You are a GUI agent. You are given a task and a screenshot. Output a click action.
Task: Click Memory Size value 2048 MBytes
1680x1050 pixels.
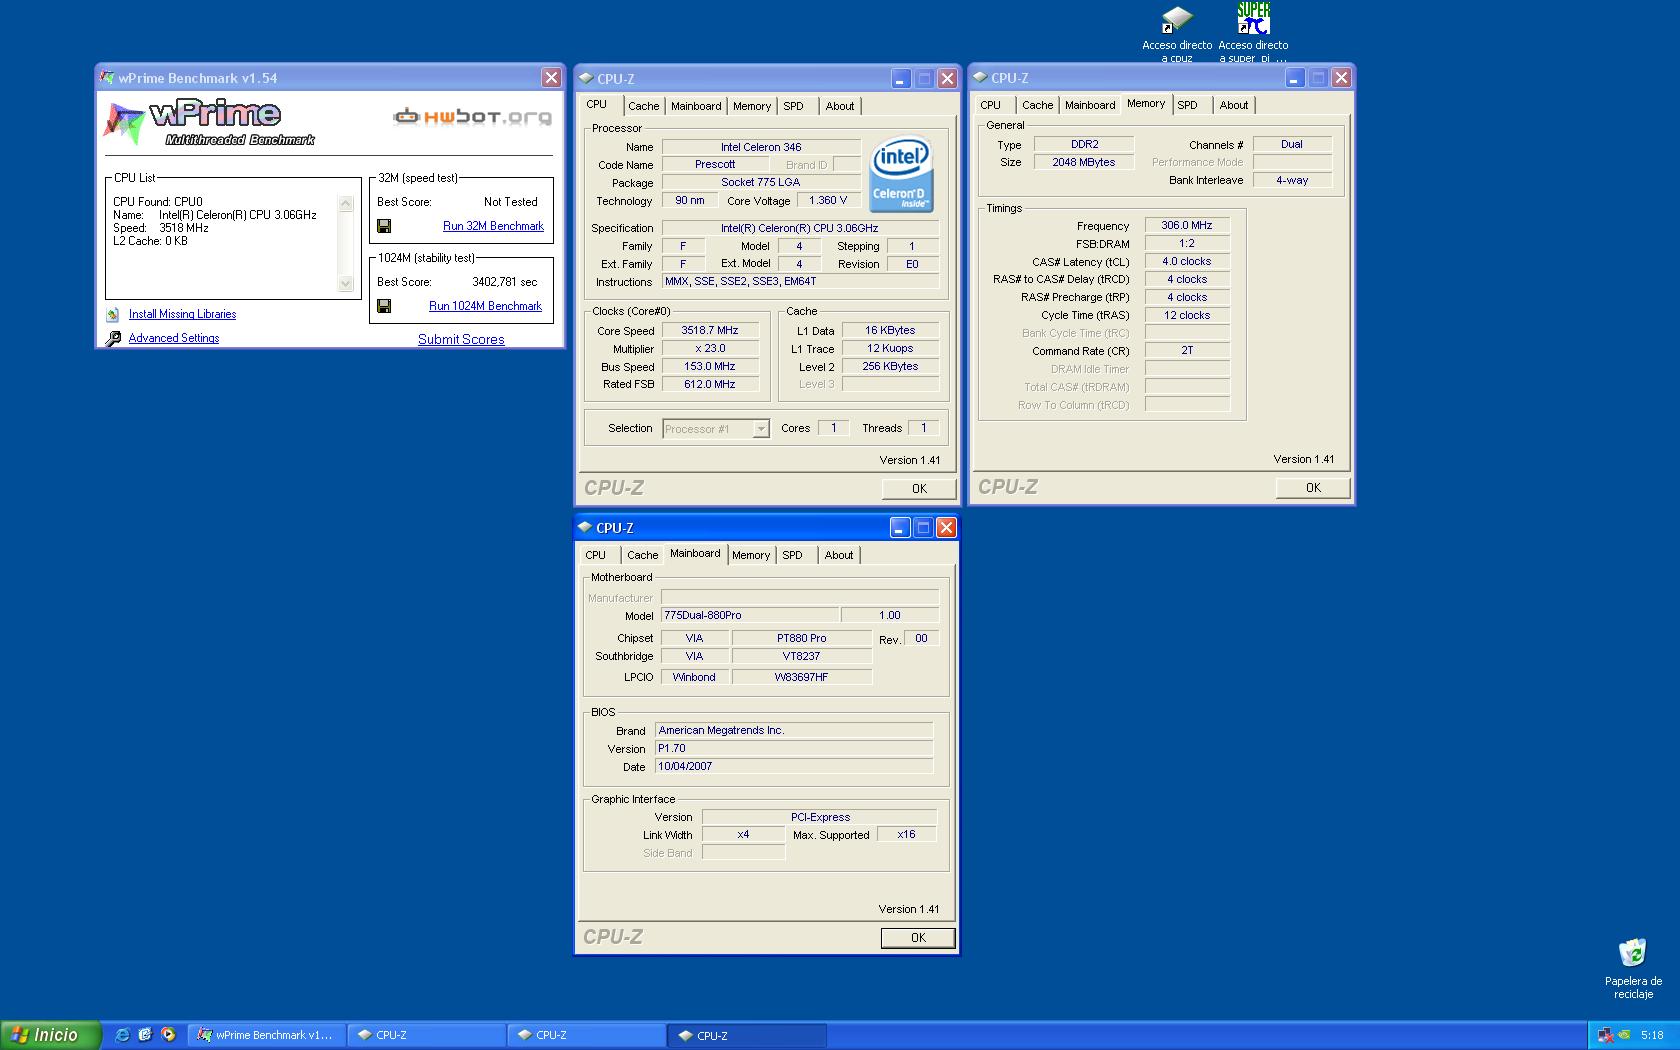(x=1084, y=162)
